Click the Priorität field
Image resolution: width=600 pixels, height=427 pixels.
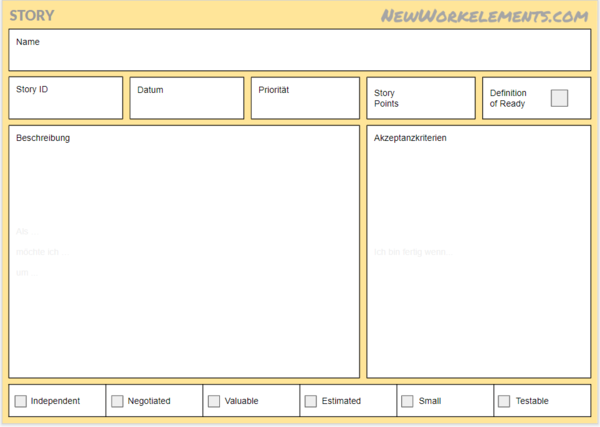click(305, 98)
